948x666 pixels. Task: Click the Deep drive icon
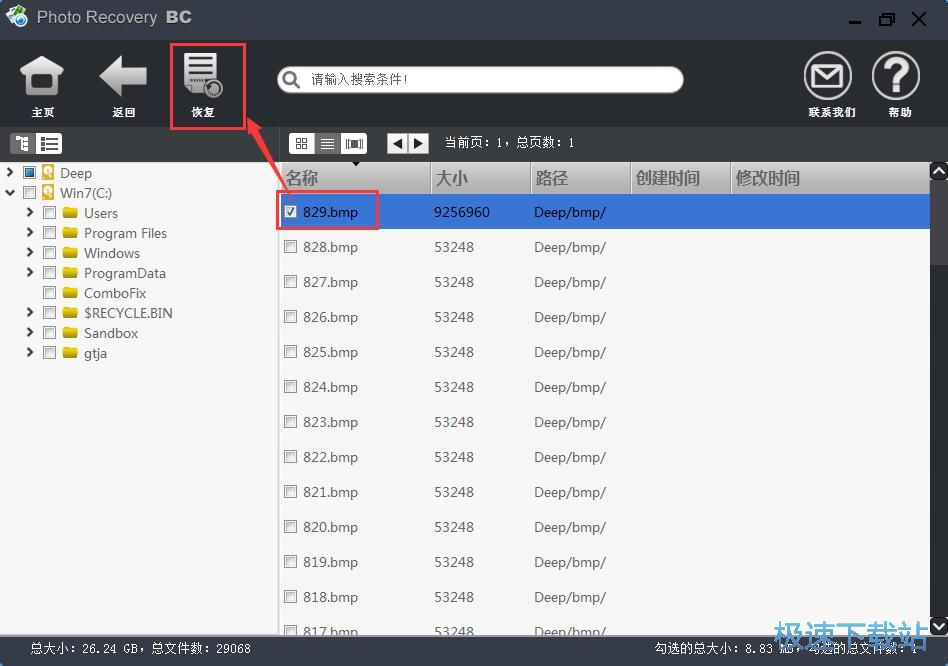48,173
